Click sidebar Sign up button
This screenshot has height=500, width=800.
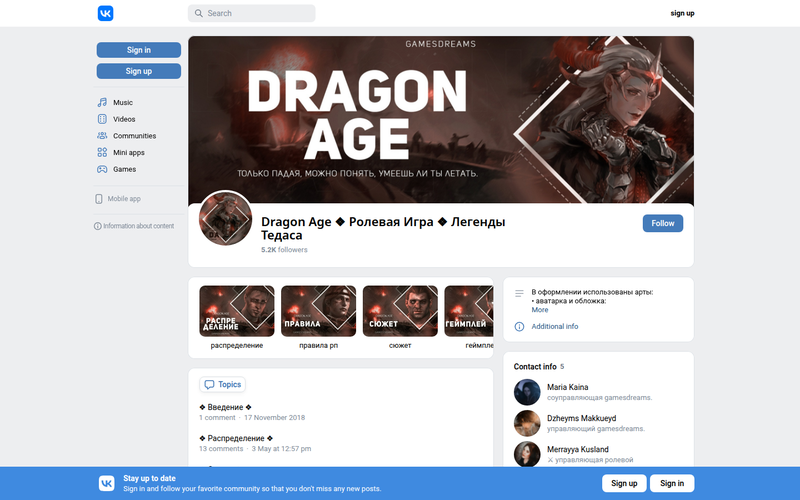pyautogui.click(x=139, y=71)
